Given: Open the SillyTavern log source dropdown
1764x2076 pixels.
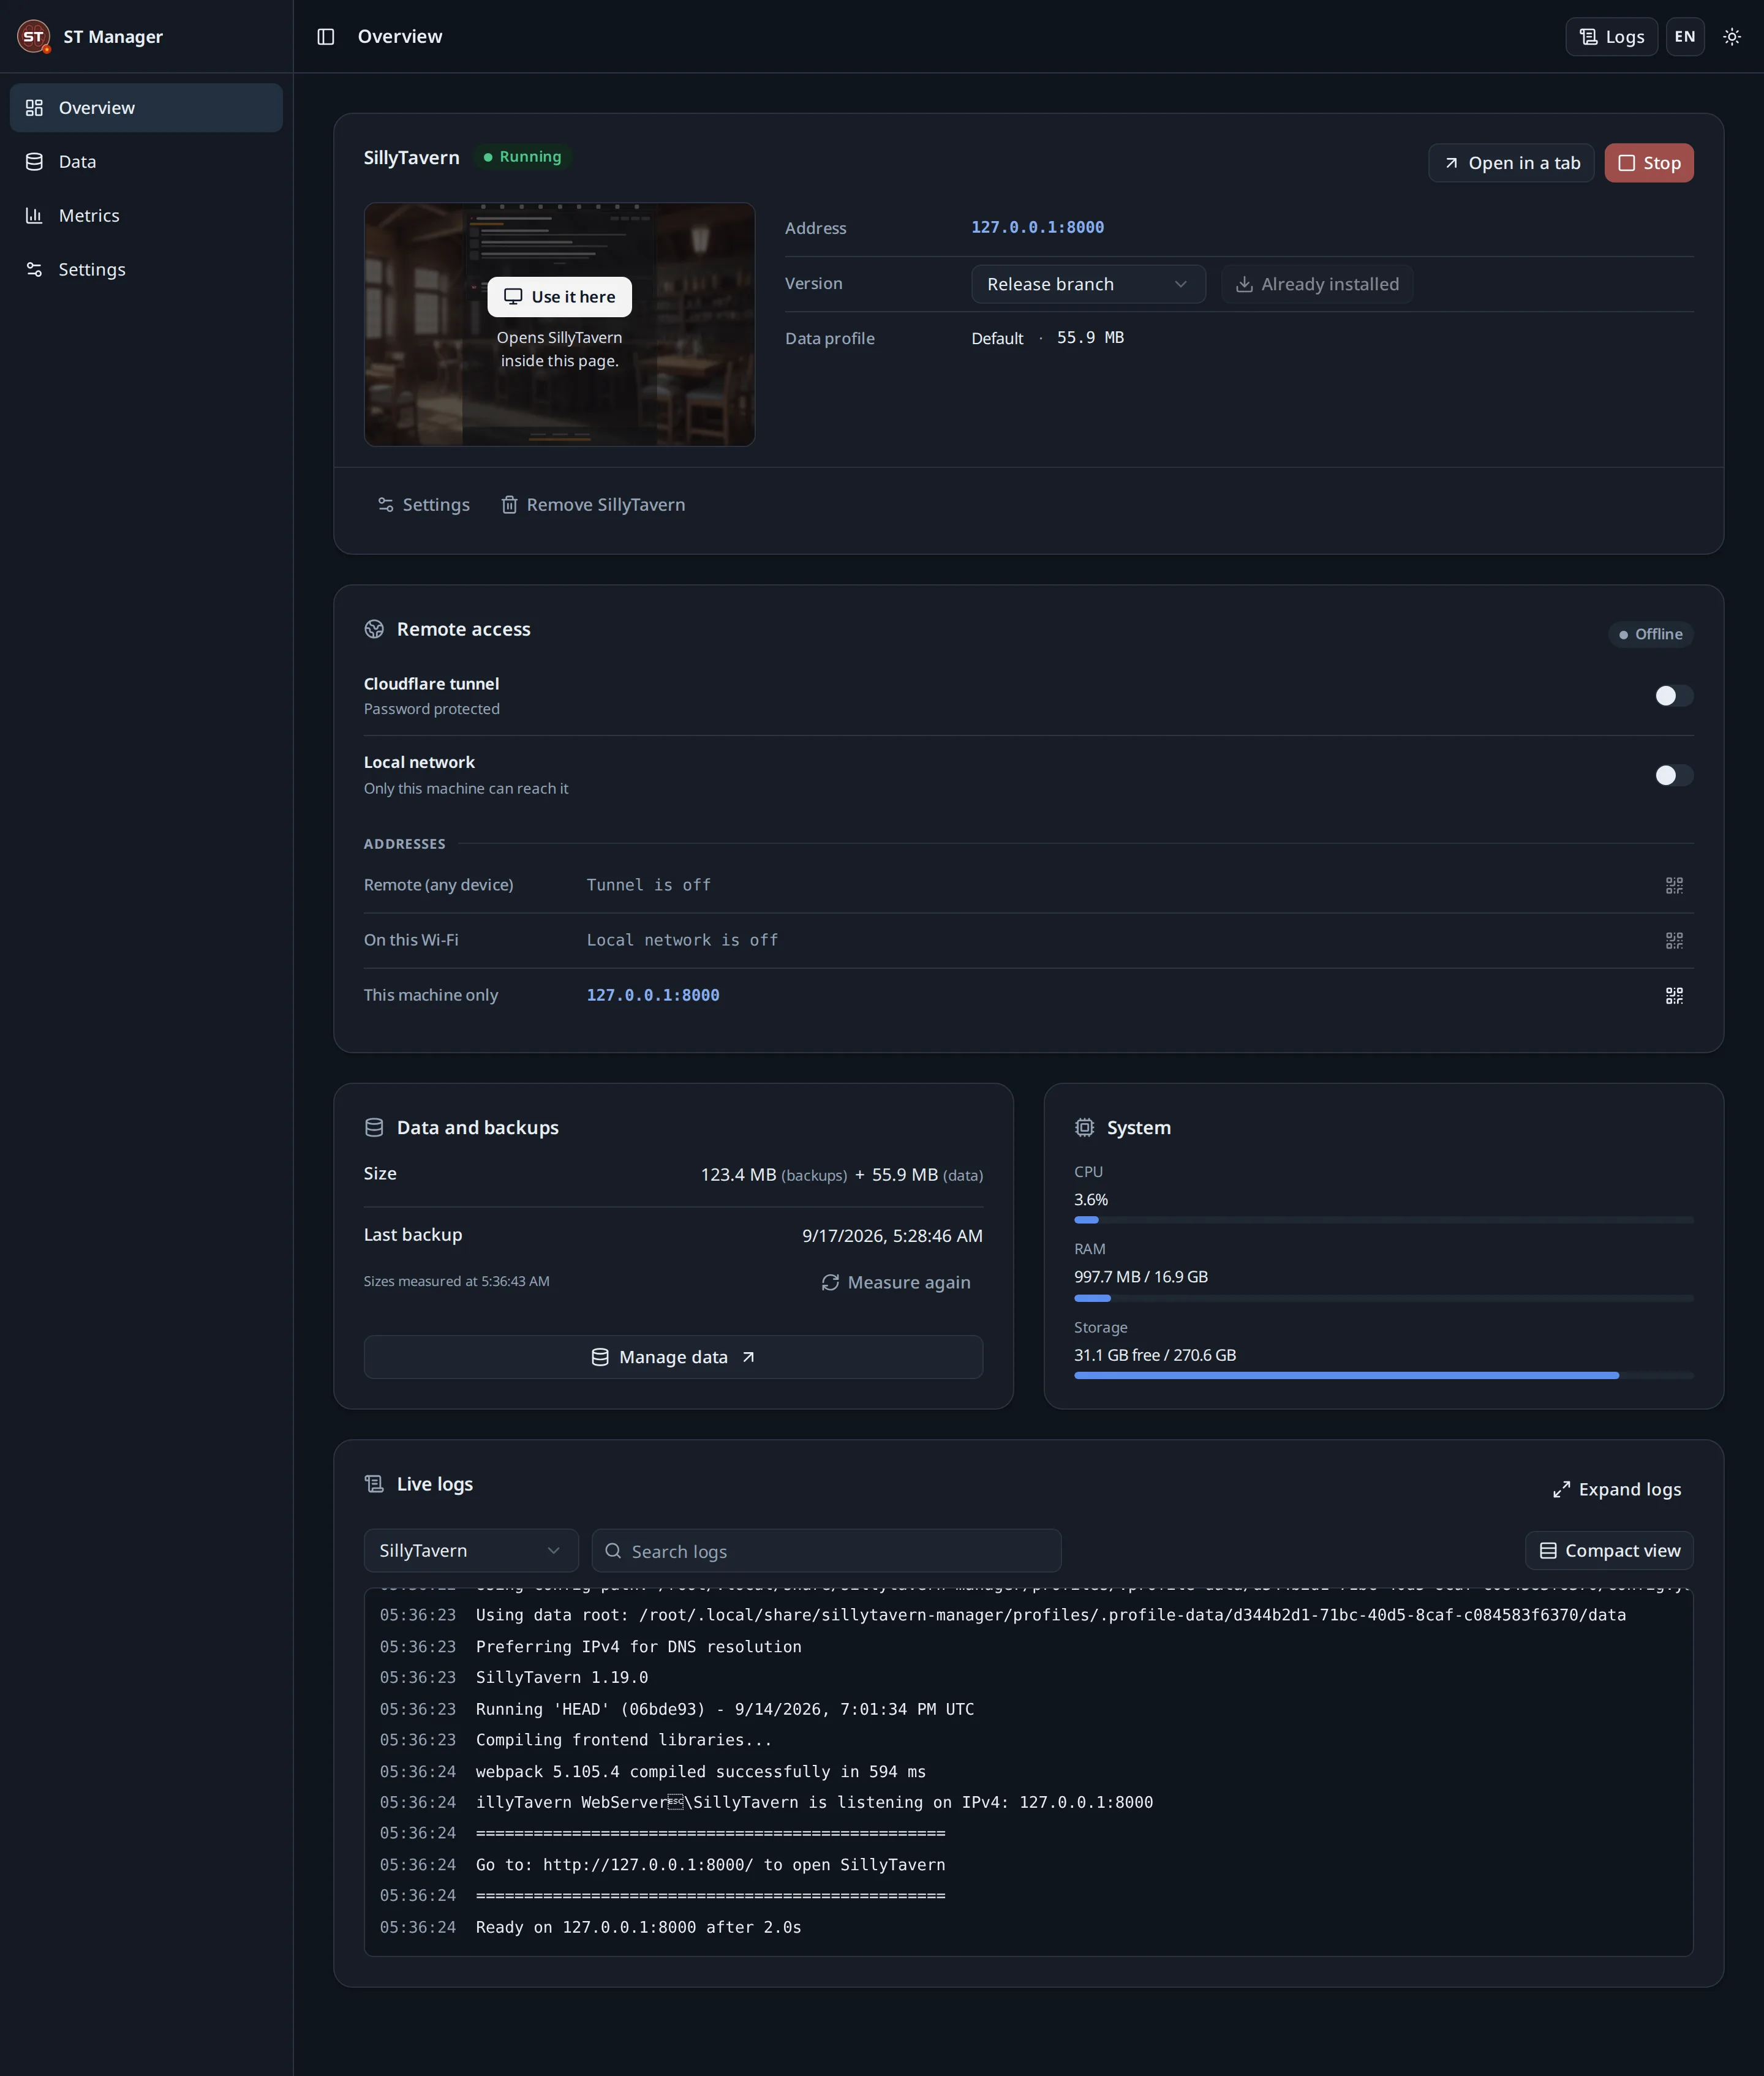Looking at the screenshot, I should 471,1551.
